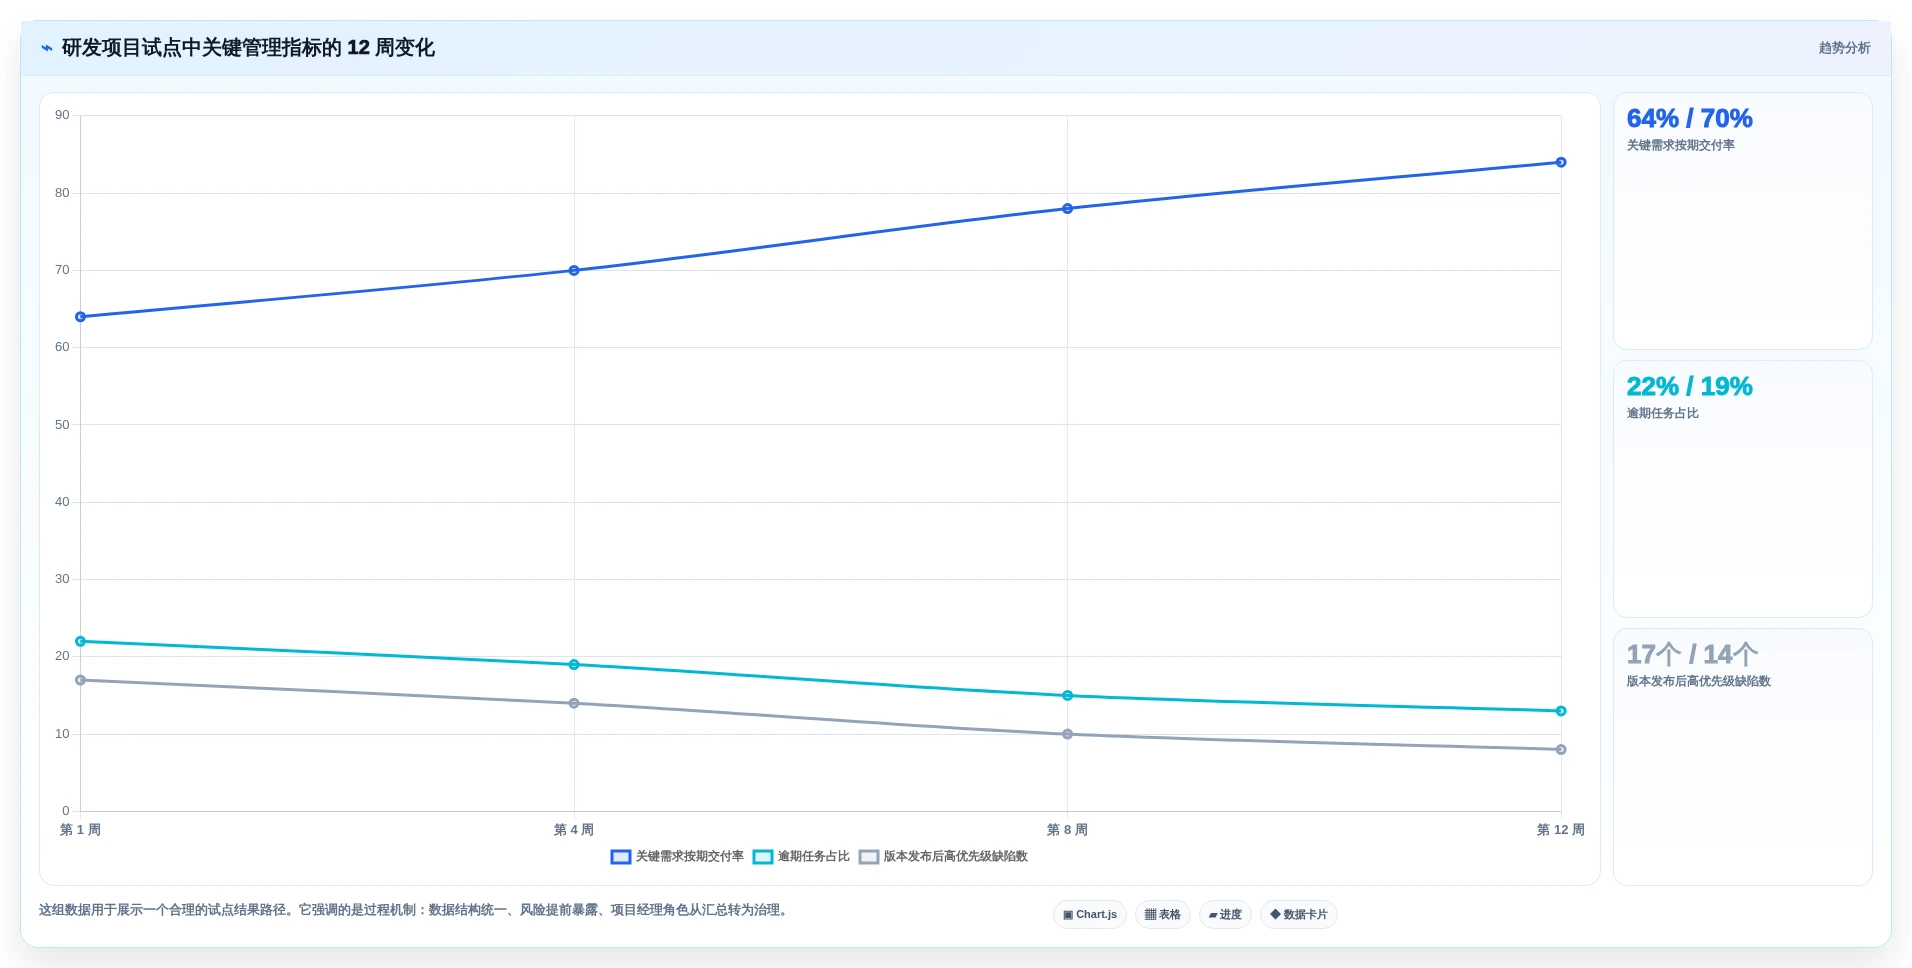Click the 关键需求按期交付率 caption in the stat card
The height and width of the screenshot is (968, 1912).
(x=1680, y=146)
